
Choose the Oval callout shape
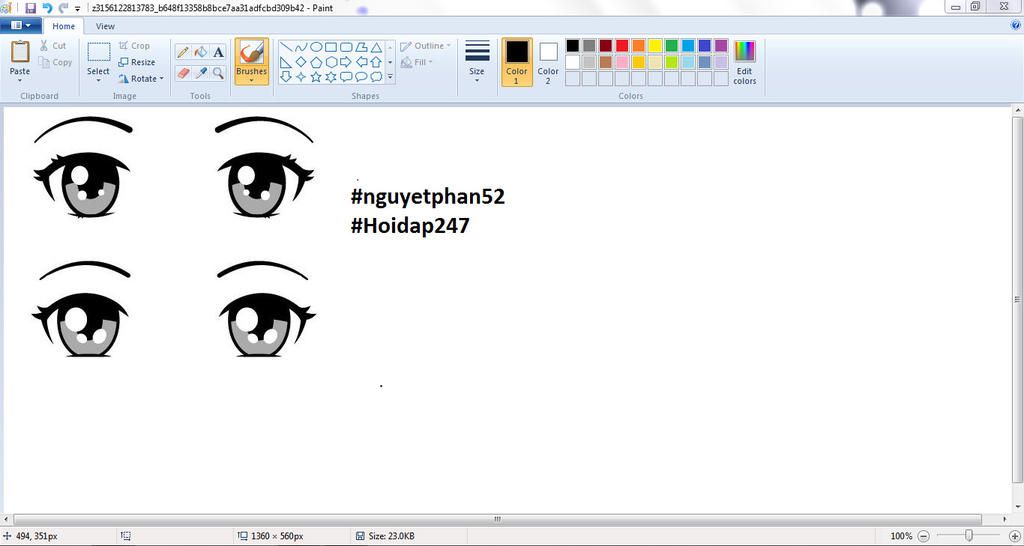coord(361,76)
